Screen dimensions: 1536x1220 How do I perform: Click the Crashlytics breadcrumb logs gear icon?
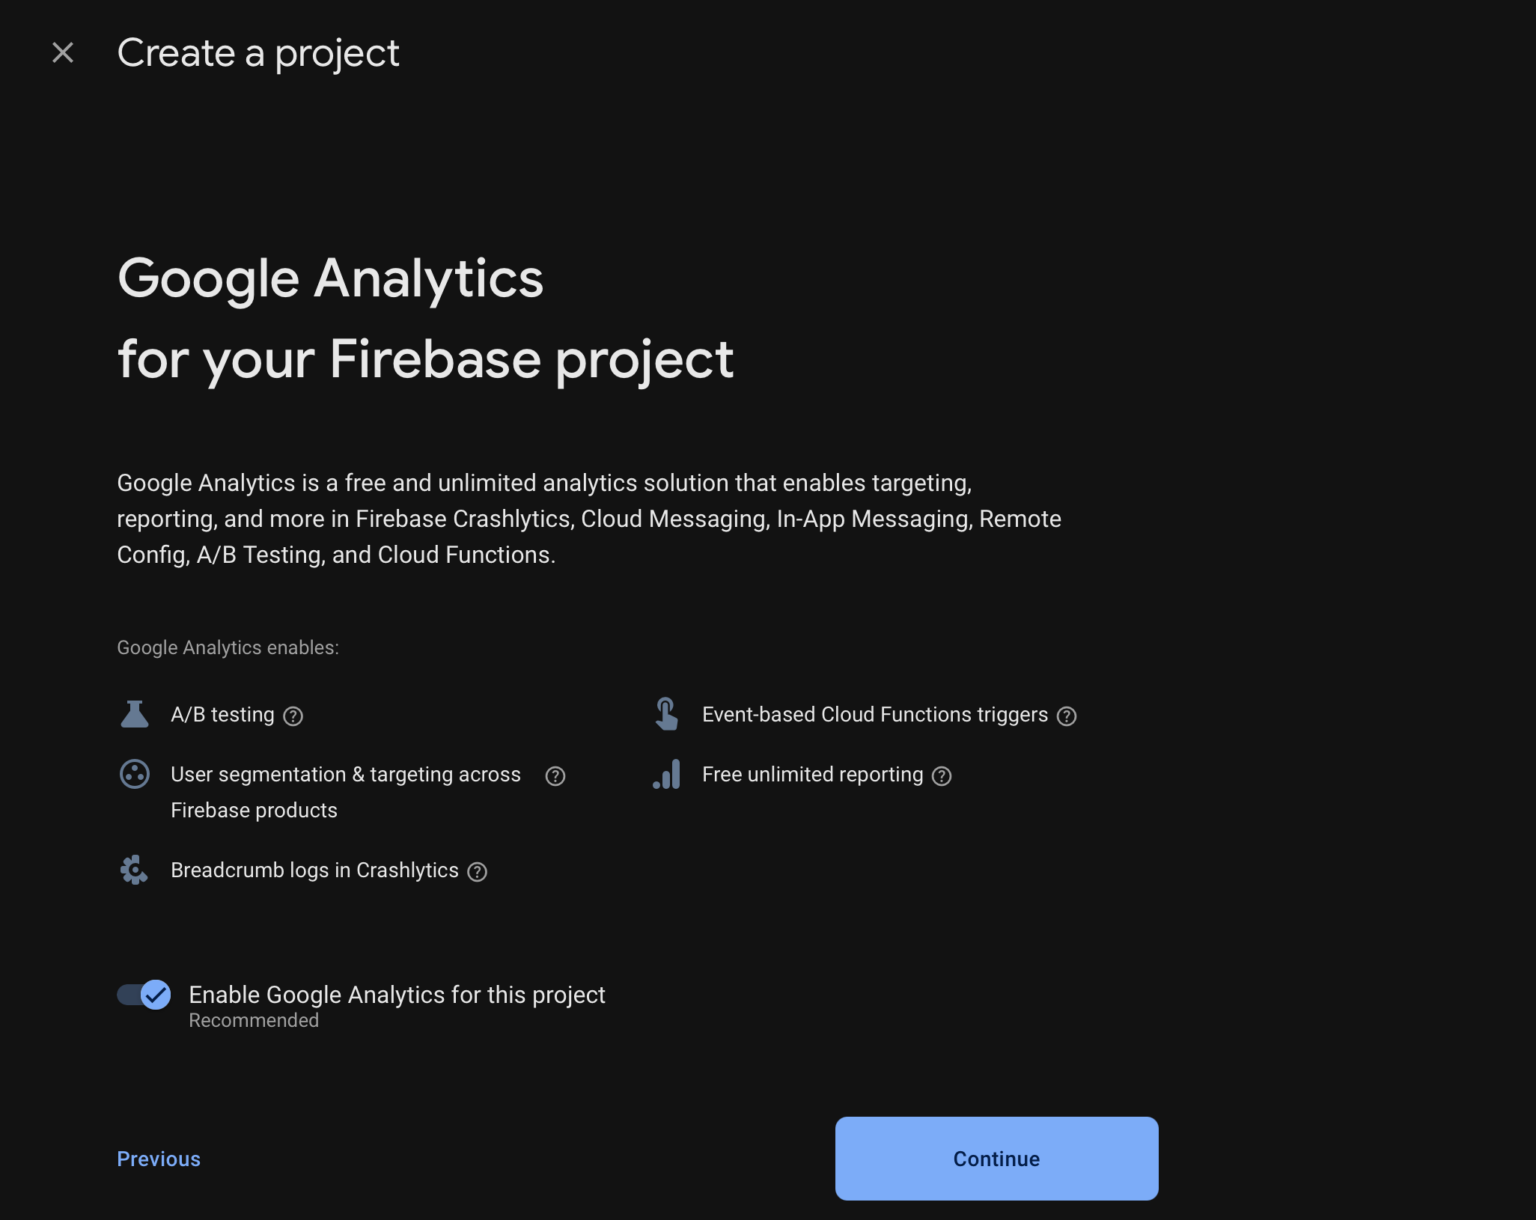(x=134, y=870)
